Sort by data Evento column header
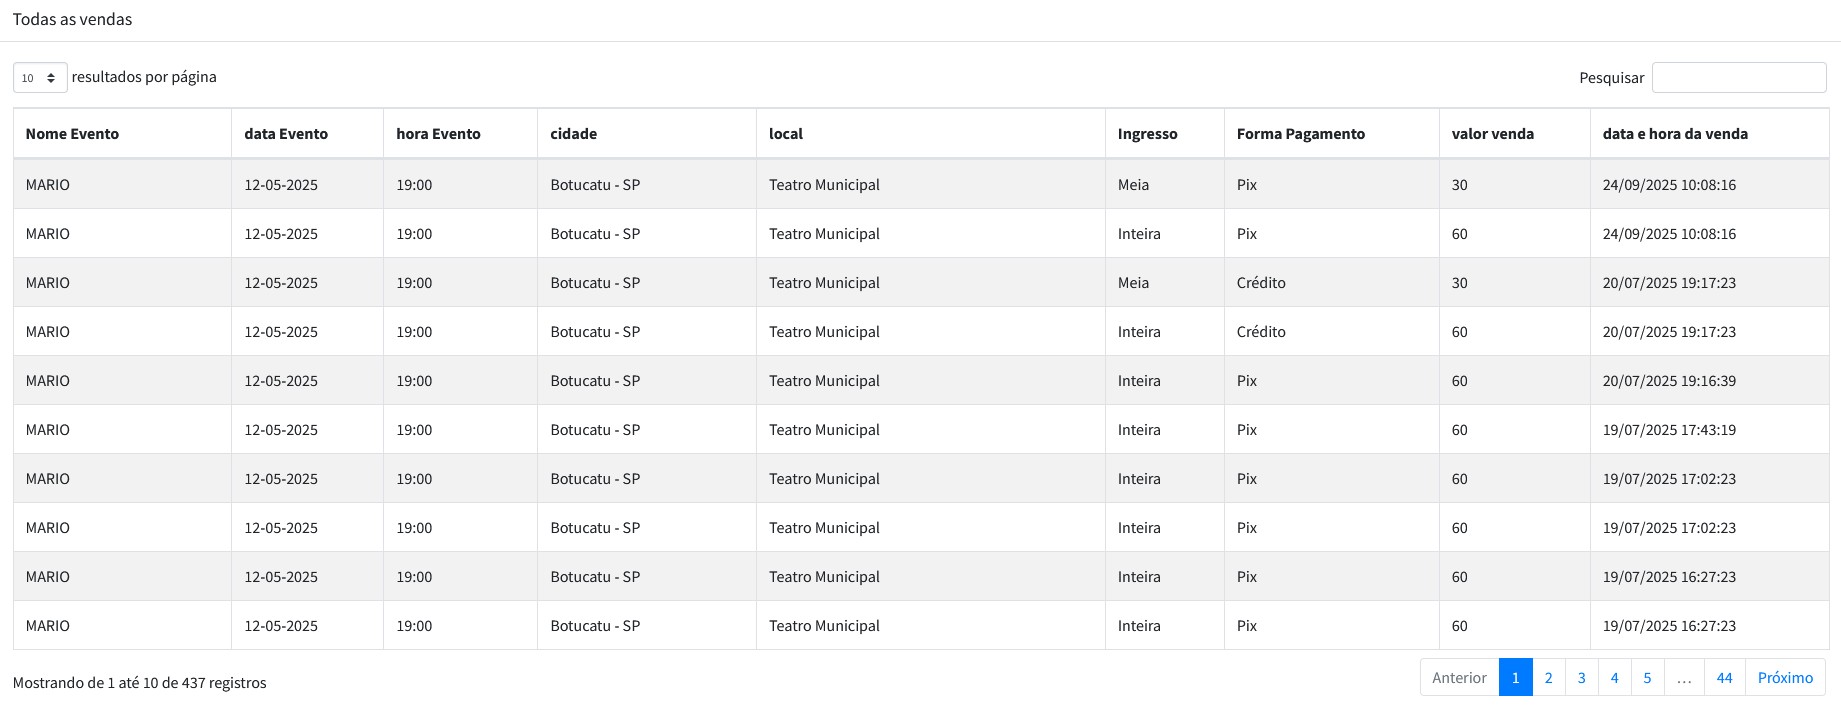1841x710 pixels. tap(286, 134)
